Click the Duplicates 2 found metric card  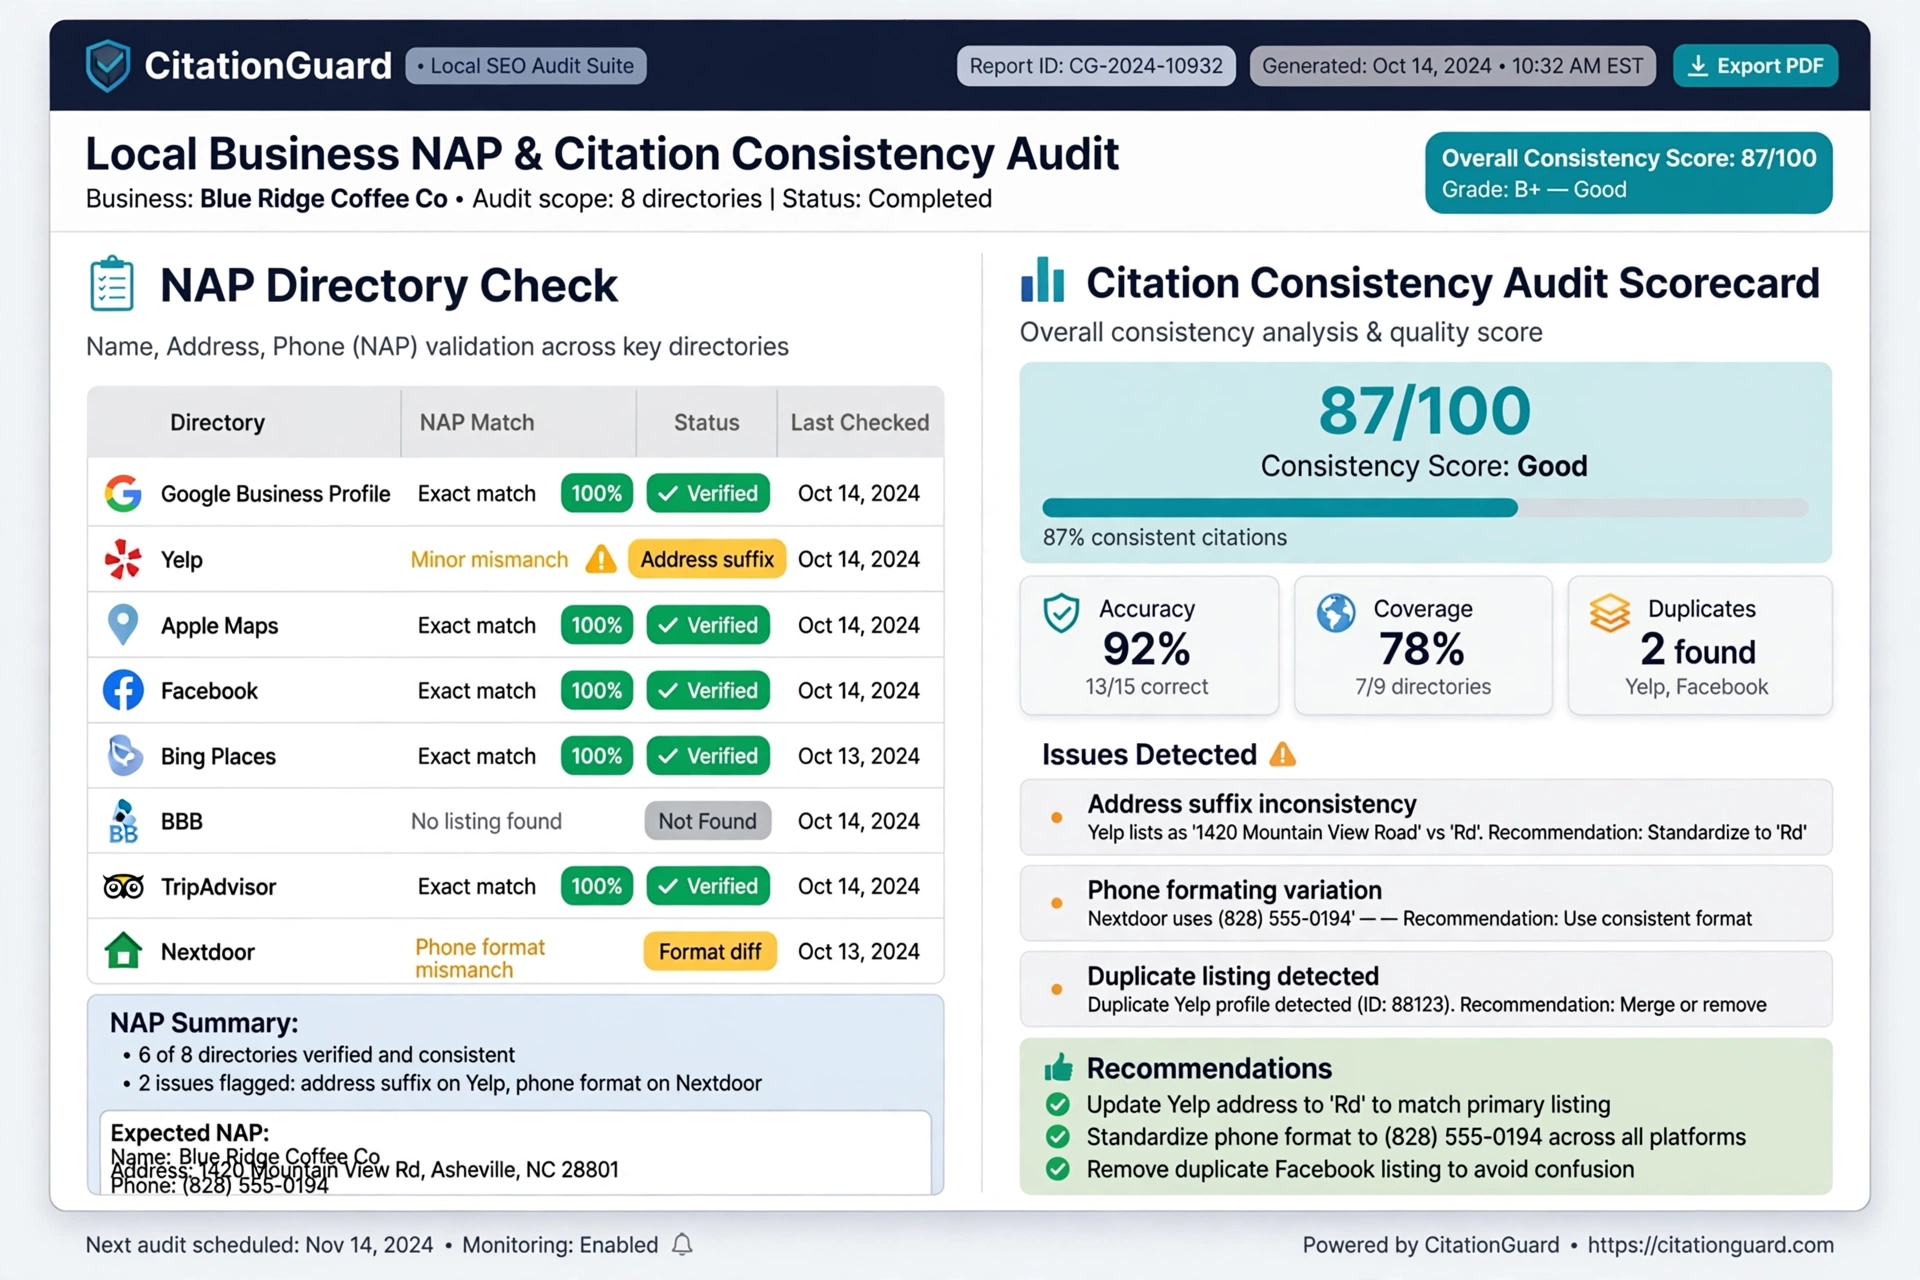[1700, 645]
